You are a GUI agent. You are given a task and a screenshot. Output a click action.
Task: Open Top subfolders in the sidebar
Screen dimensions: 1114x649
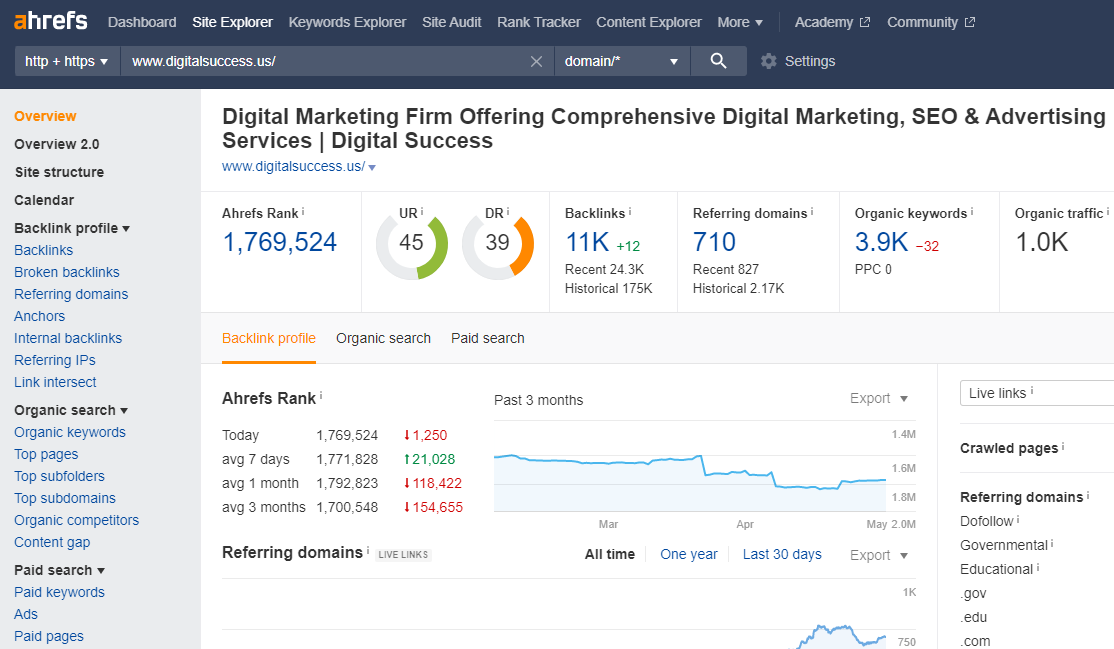pyautogui.click(x=59, y=476)
